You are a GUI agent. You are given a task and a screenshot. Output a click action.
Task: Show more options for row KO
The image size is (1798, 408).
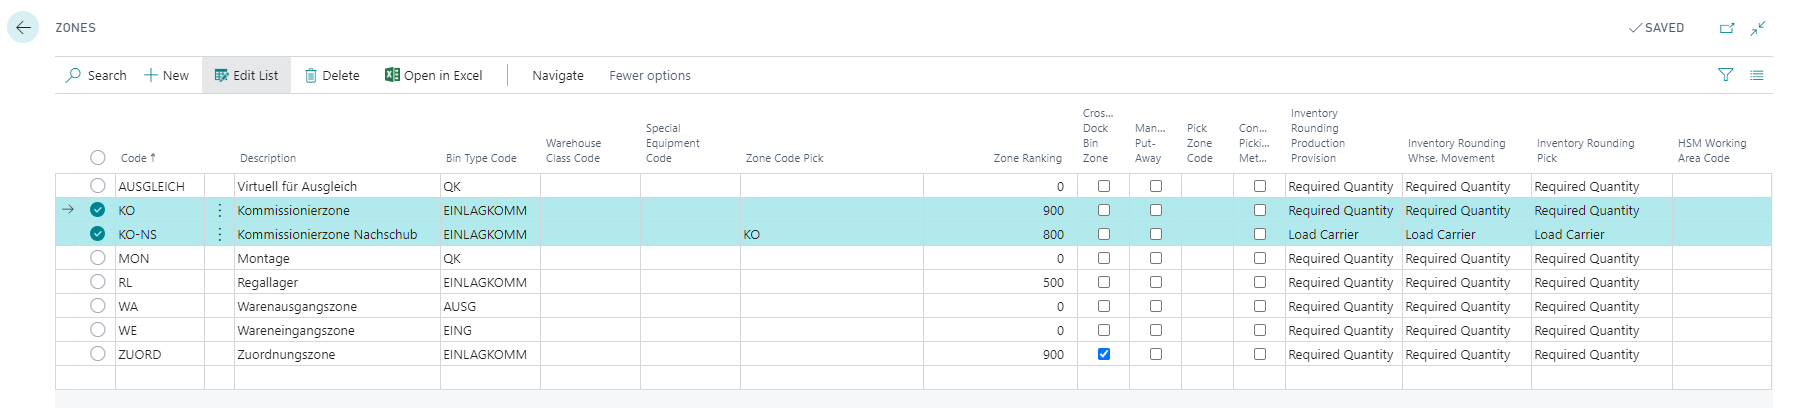220,210
